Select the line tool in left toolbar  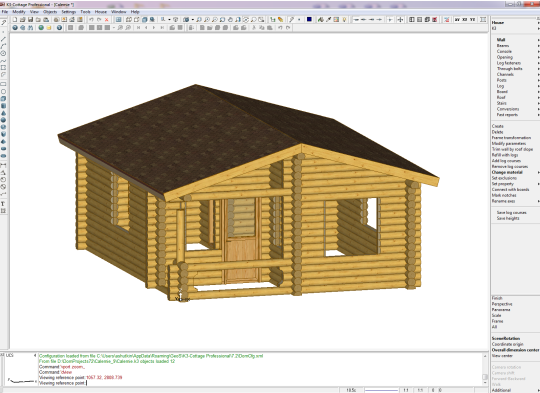point(3,39)
